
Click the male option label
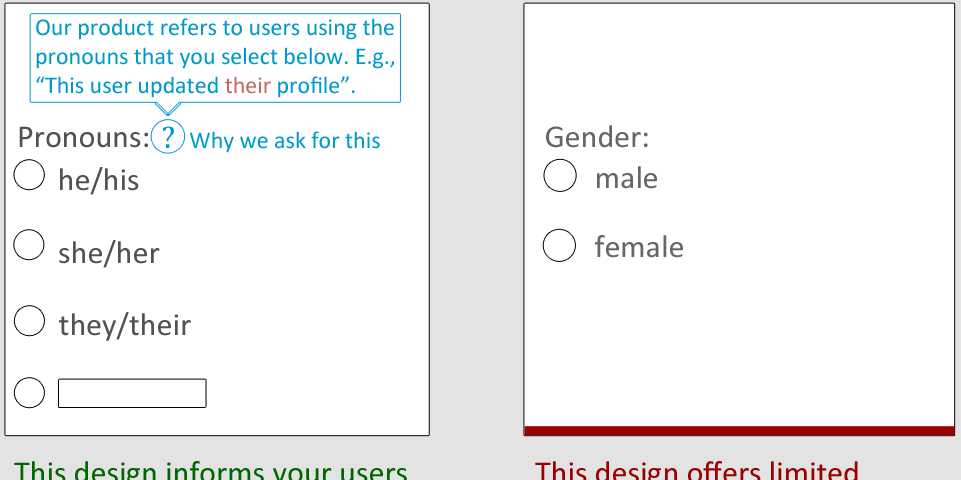[x=626, y=178]
